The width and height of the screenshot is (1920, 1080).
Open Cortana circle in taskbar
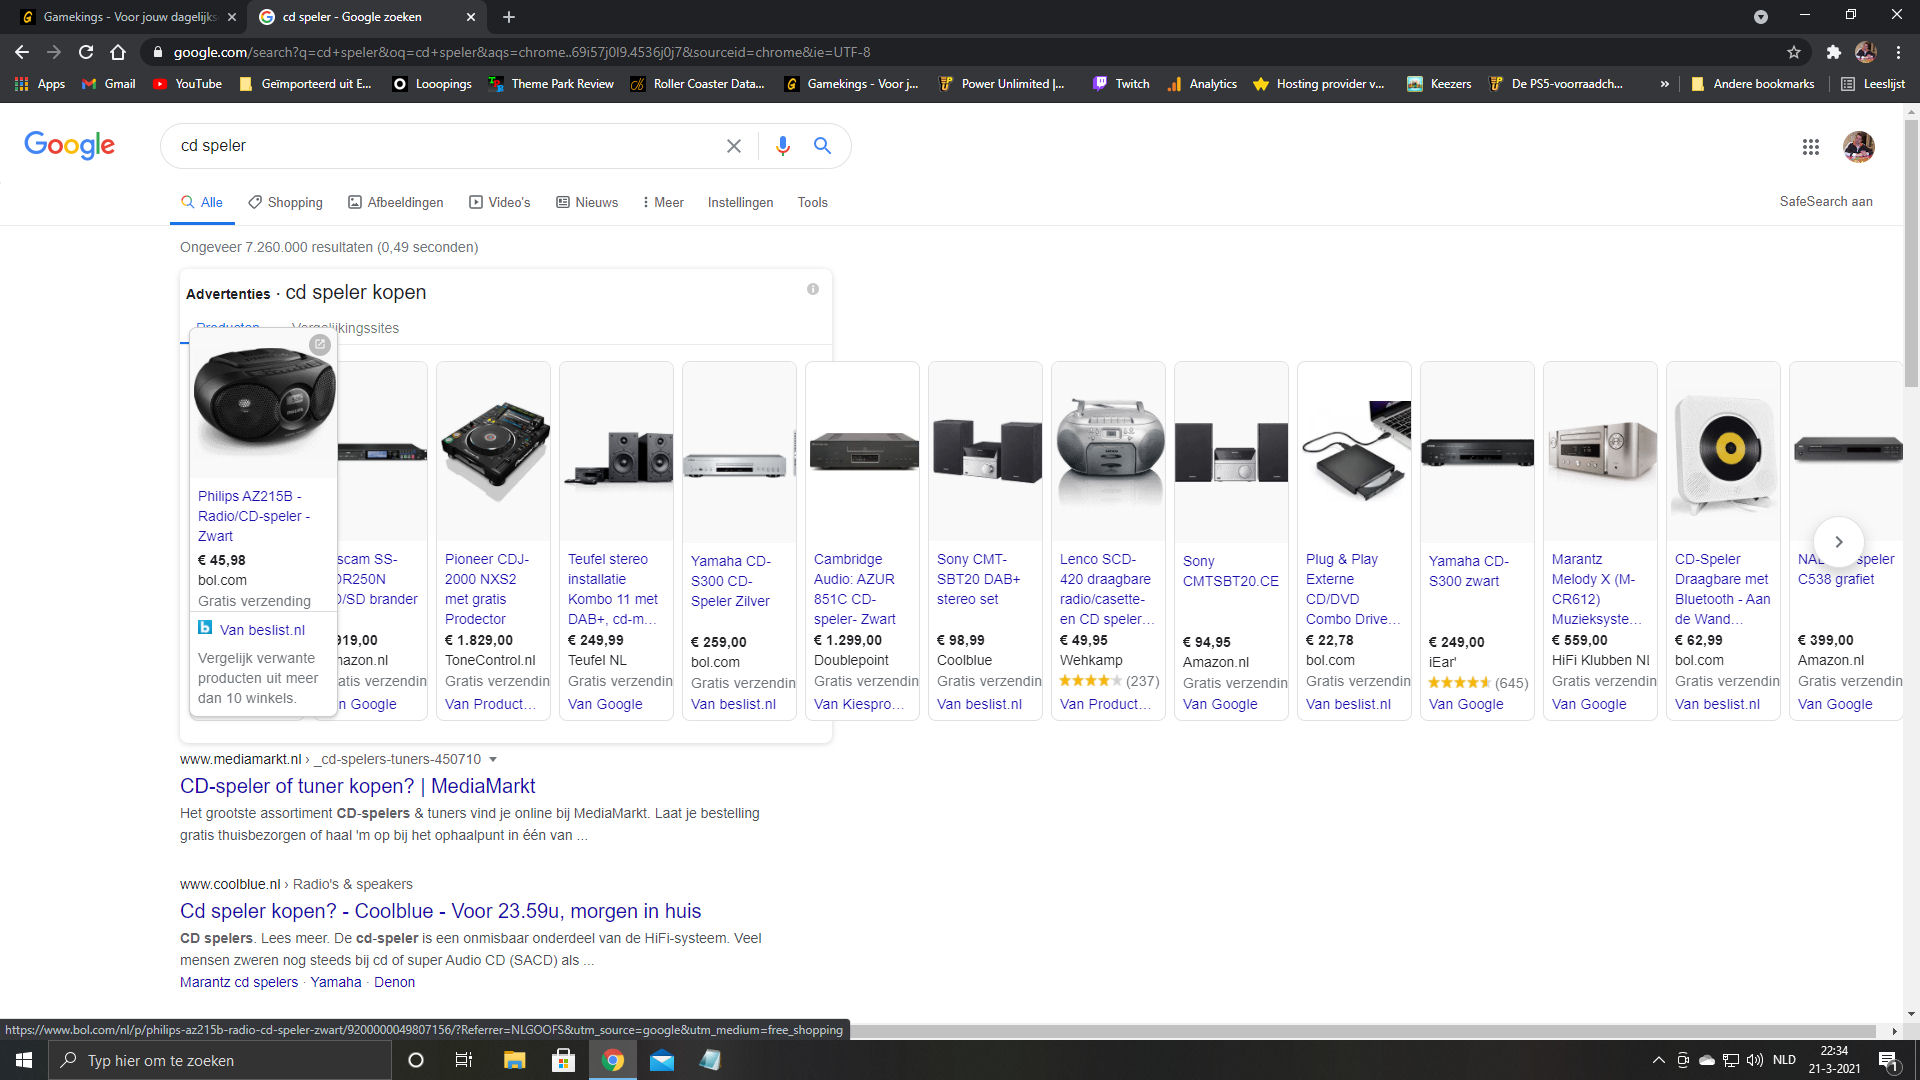coord(416,1060)
